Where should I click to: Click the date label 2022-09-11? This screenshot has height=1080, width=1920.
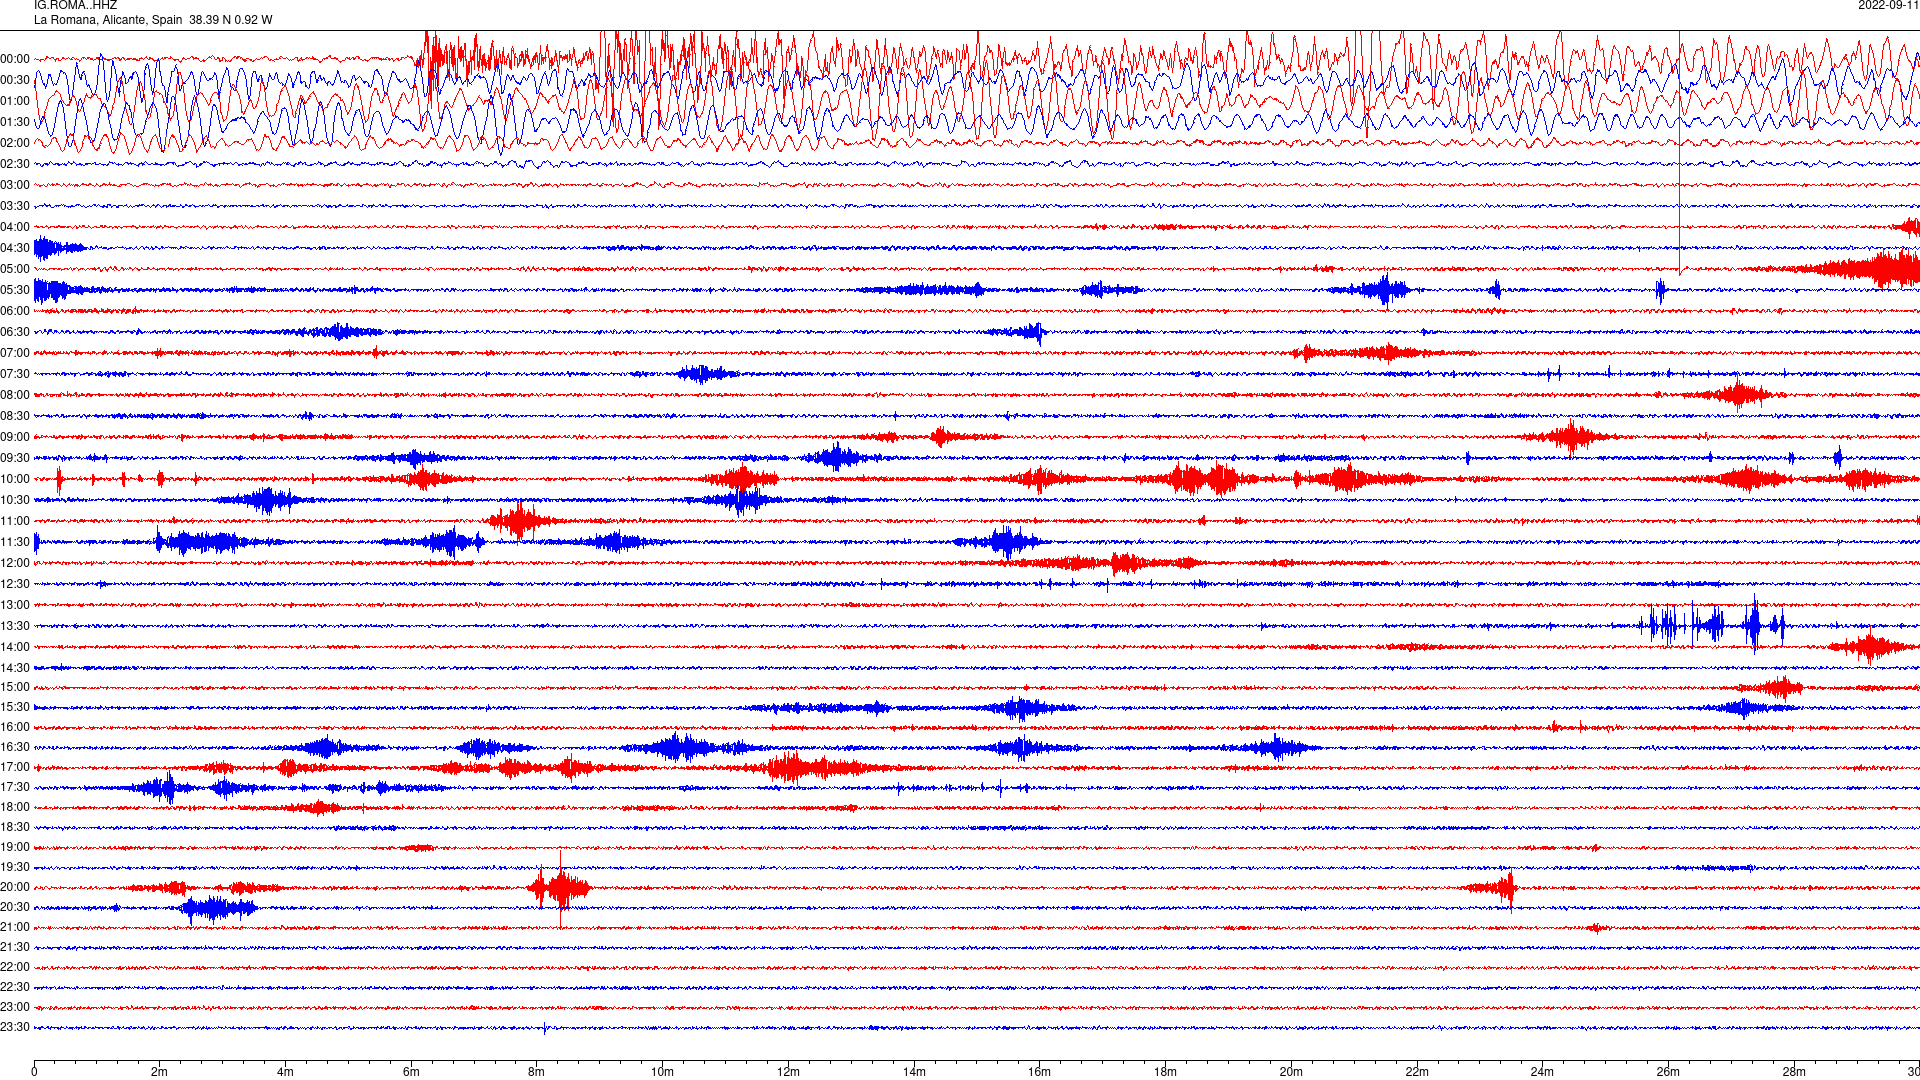(x=1888, y=5)
